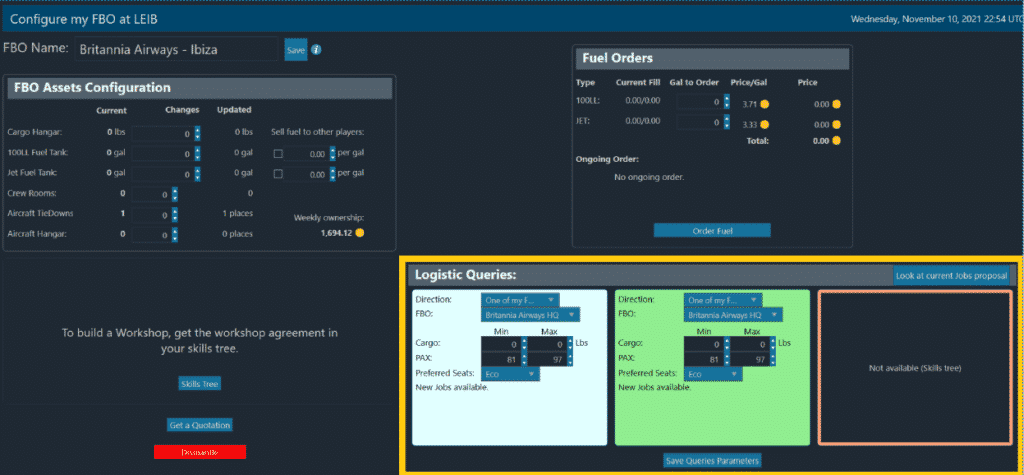
Task: Click the Order Fuel button
Action: 712,230
